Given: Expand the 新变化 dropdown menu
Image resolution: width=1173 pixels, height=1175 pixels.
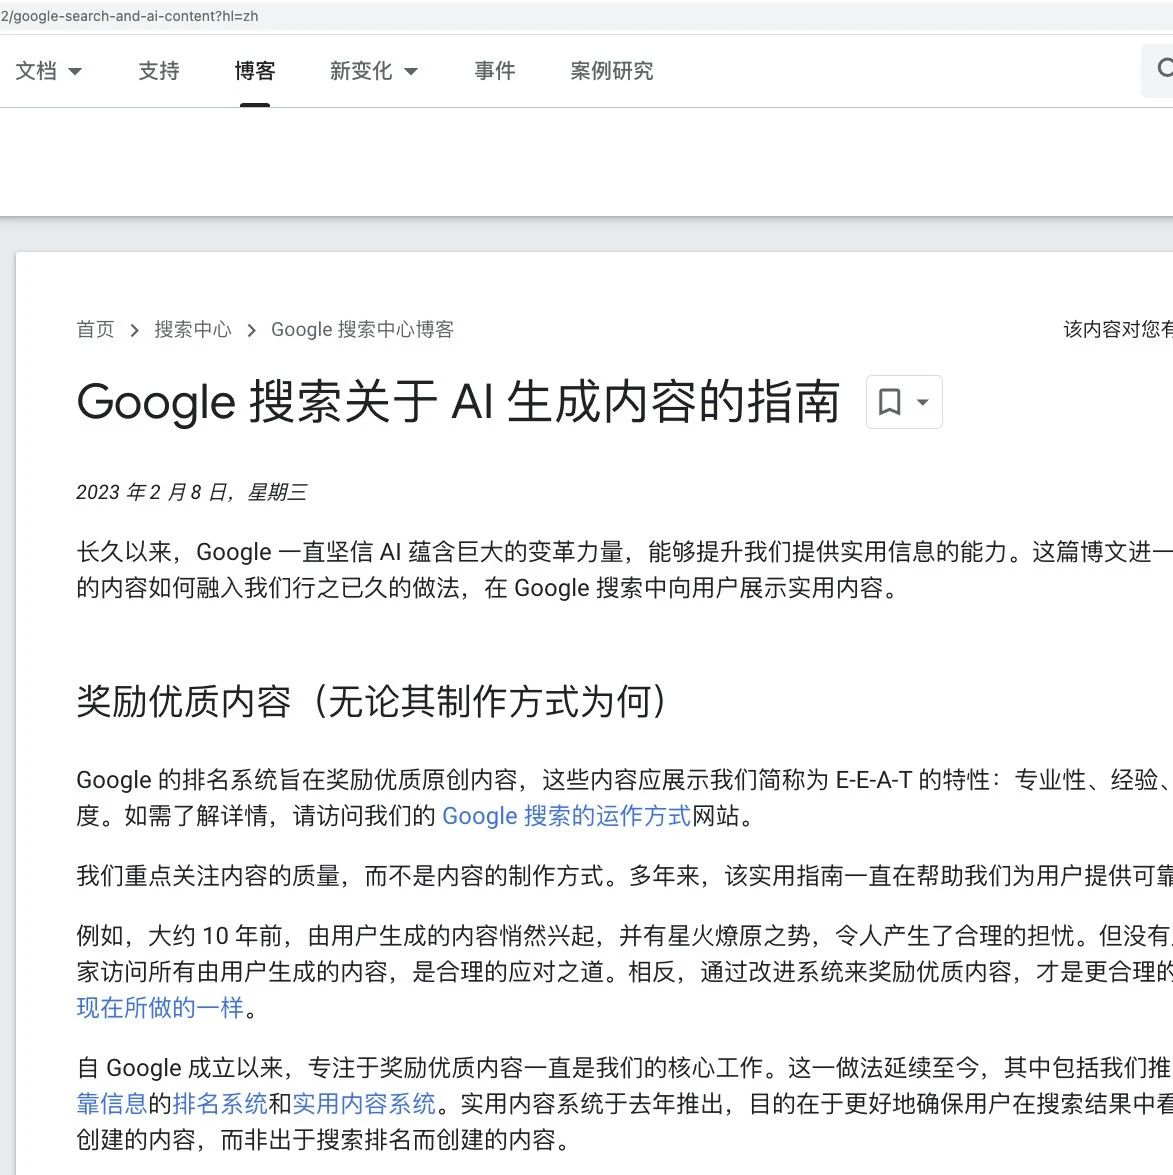Looking at the screenshot, I should click(x=373, y=71).
